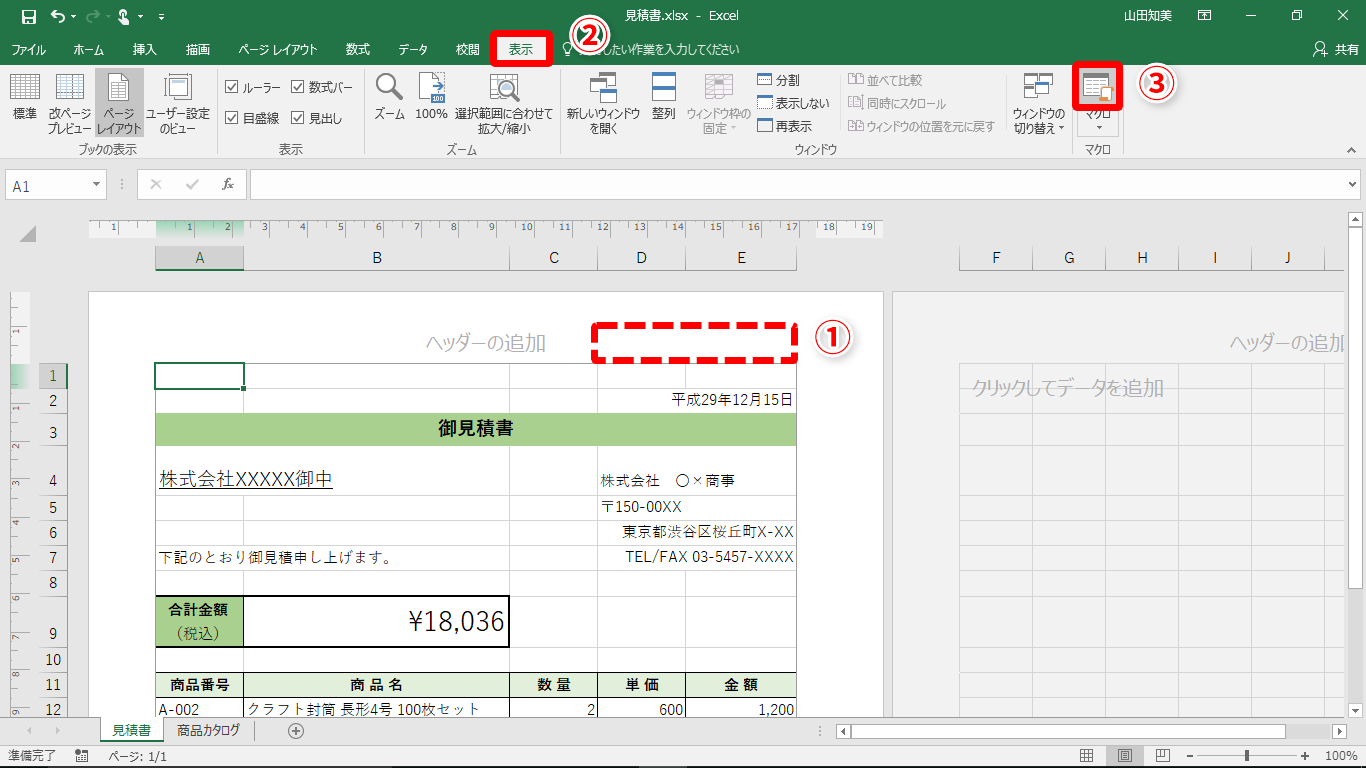Open ユーザー設定のビュー dialog

pos(178,104)
